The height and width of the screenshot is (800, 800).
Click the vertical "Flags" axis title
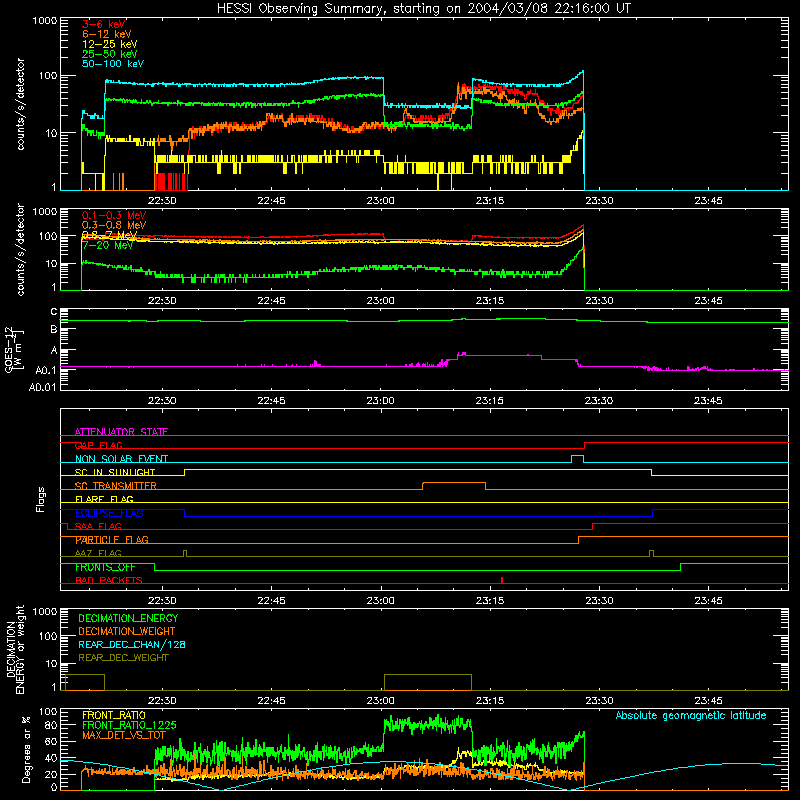pos(41,499)
